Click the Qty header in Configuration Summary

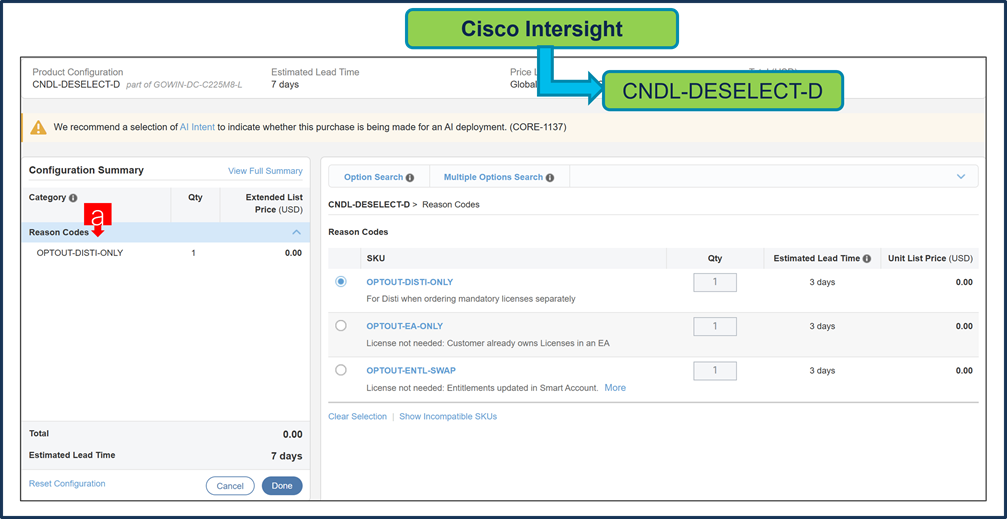point(195,198)
